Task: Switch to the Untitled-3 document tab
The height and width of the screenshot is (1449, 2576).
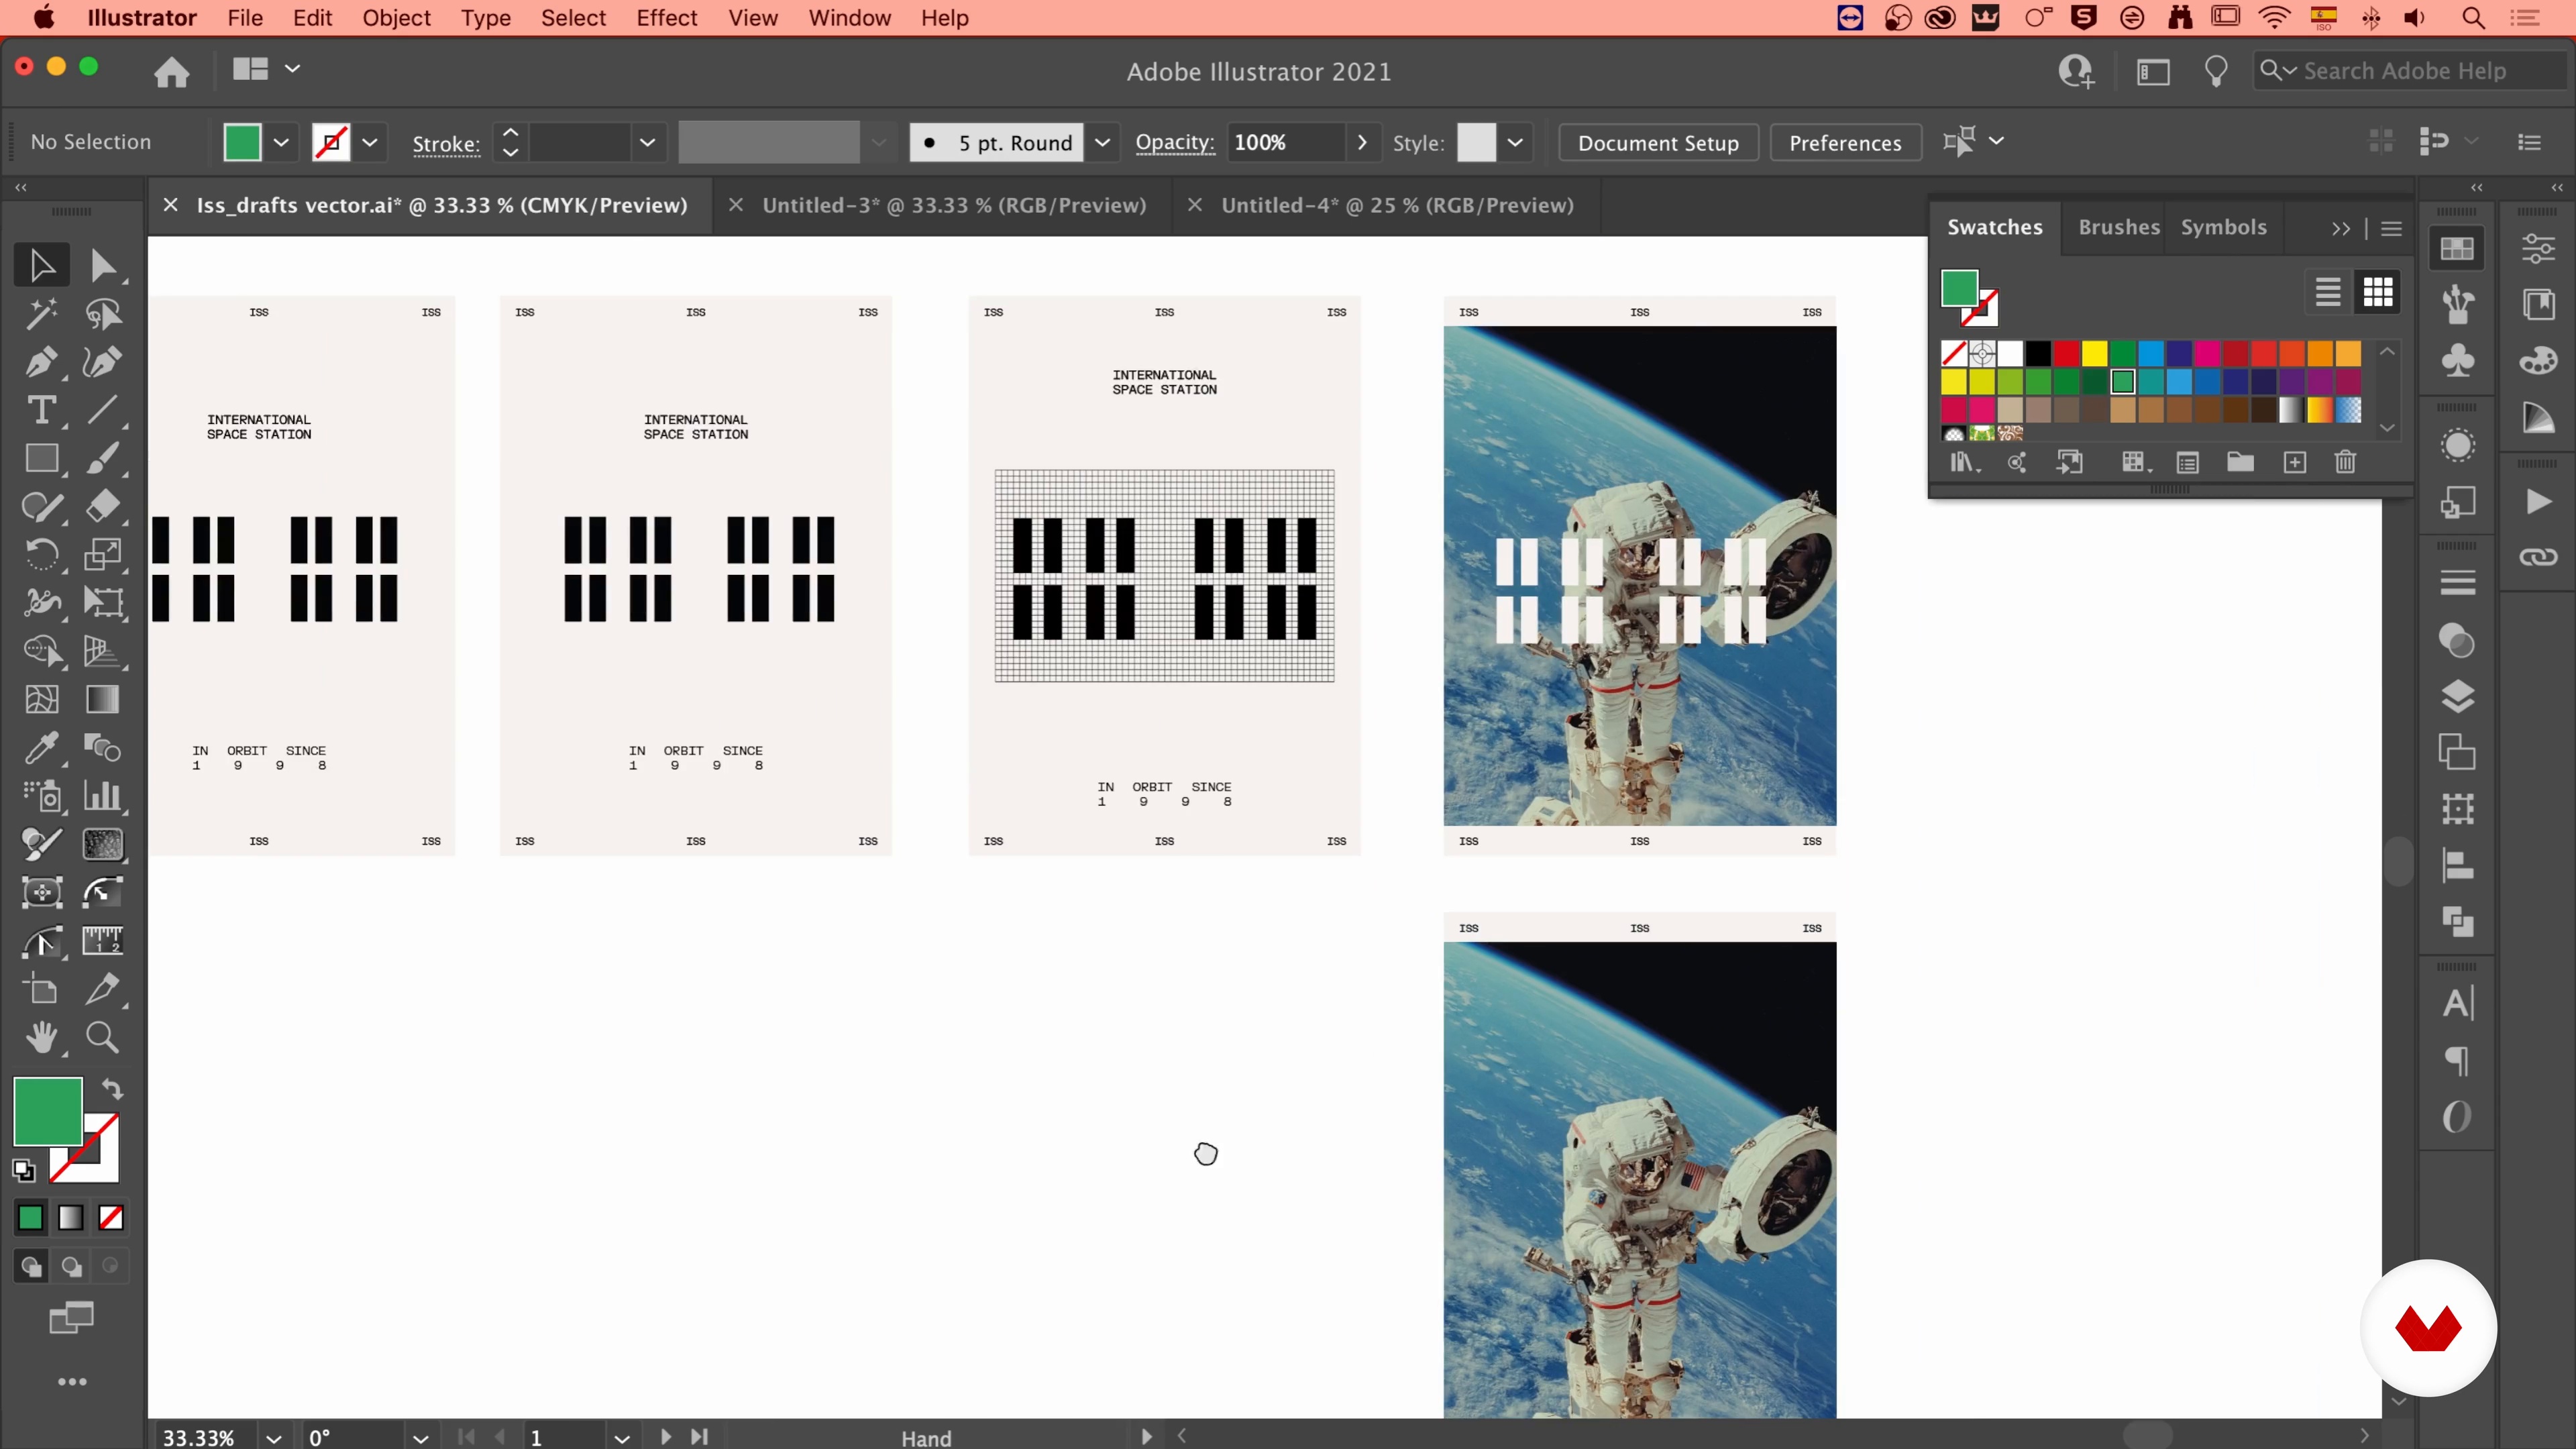Action: coord(953,205)
